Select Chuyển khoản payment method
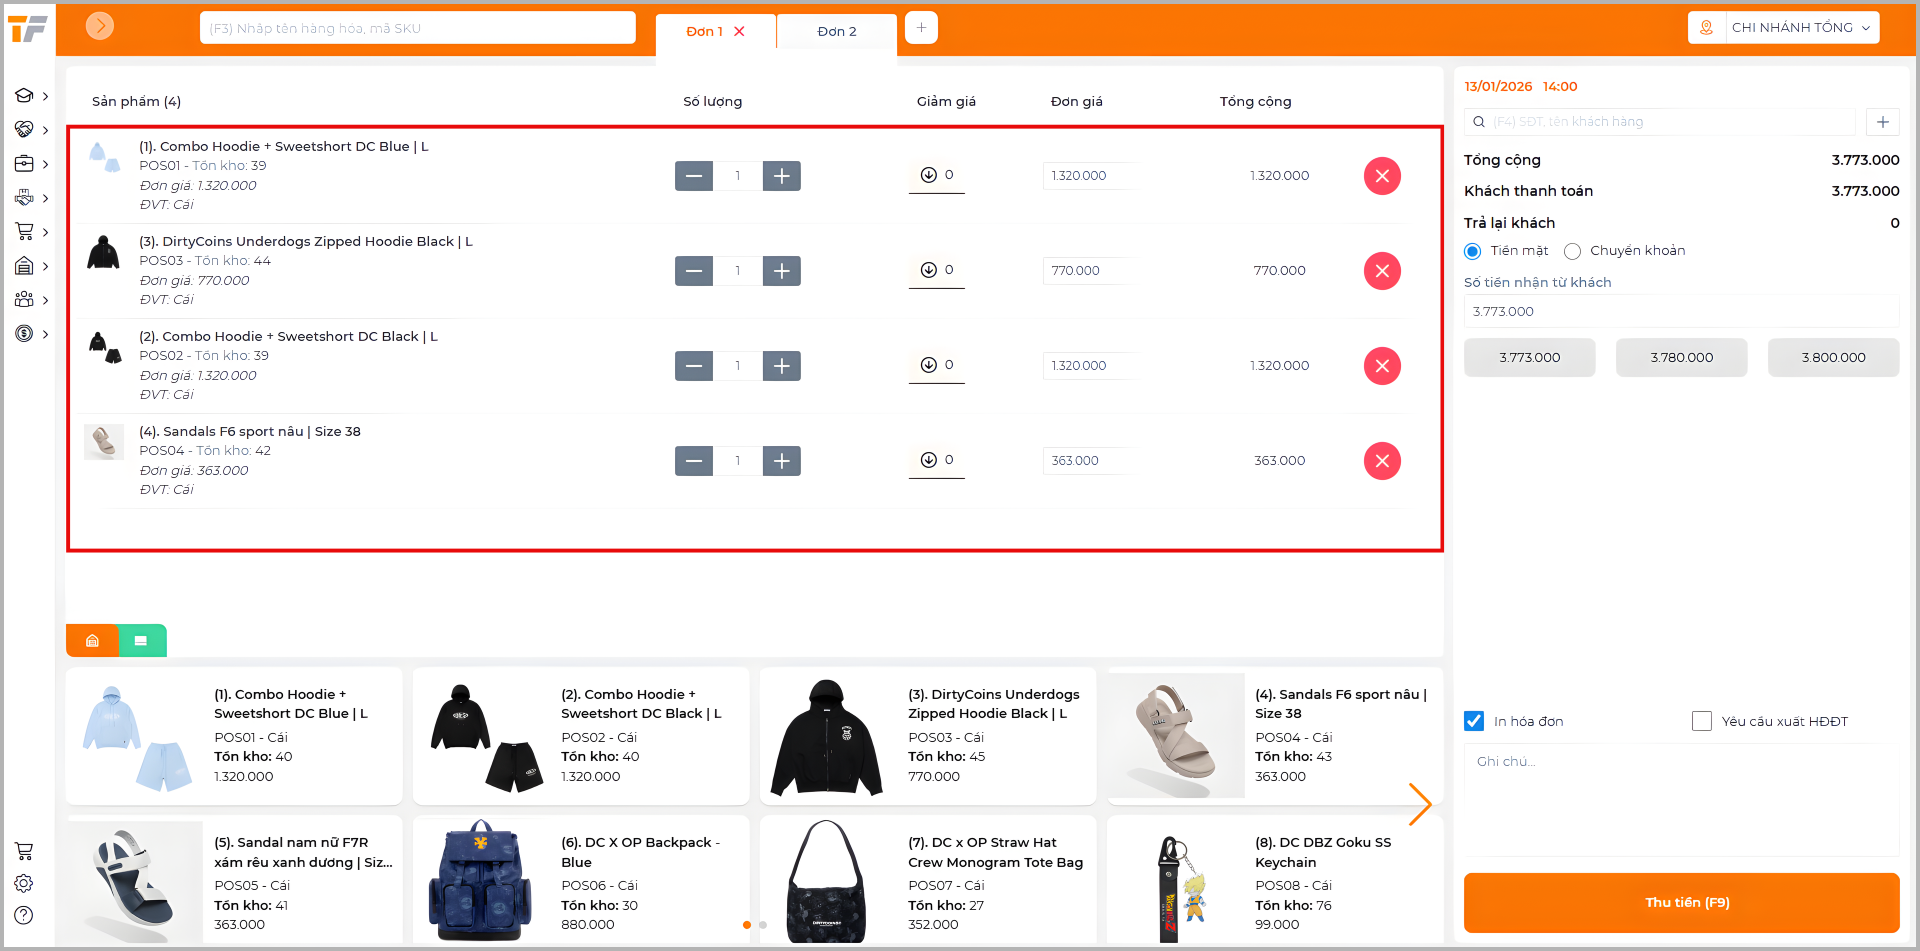The height and width of the screenshot is (951, 1920). tap(1573, 251)
